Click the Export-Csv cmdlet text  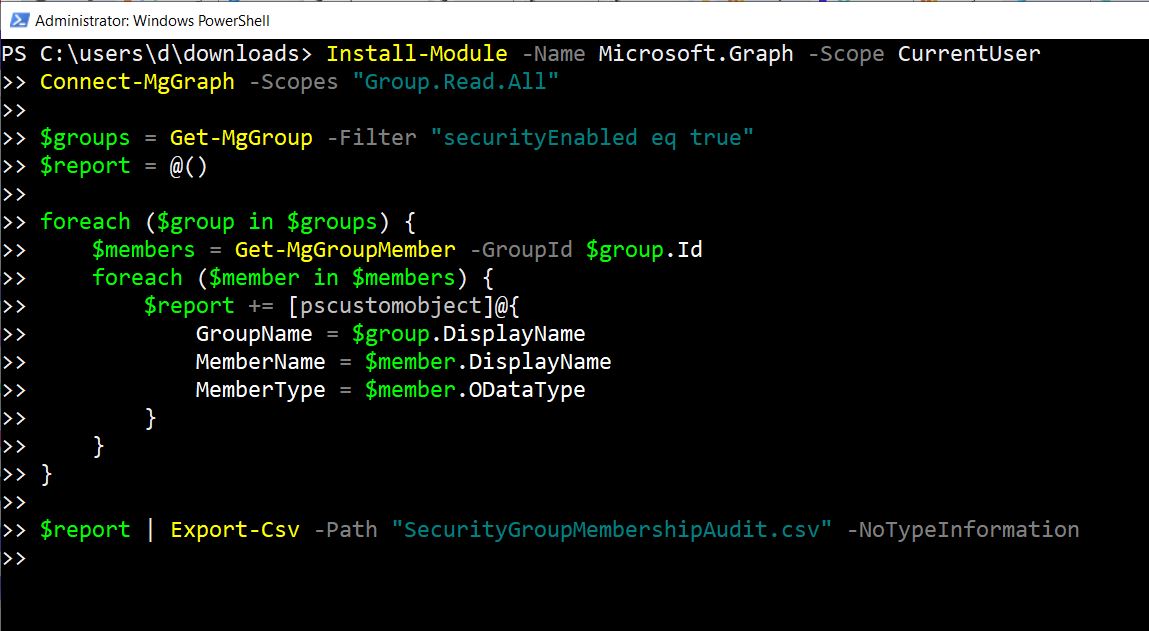tap(235, 529)
